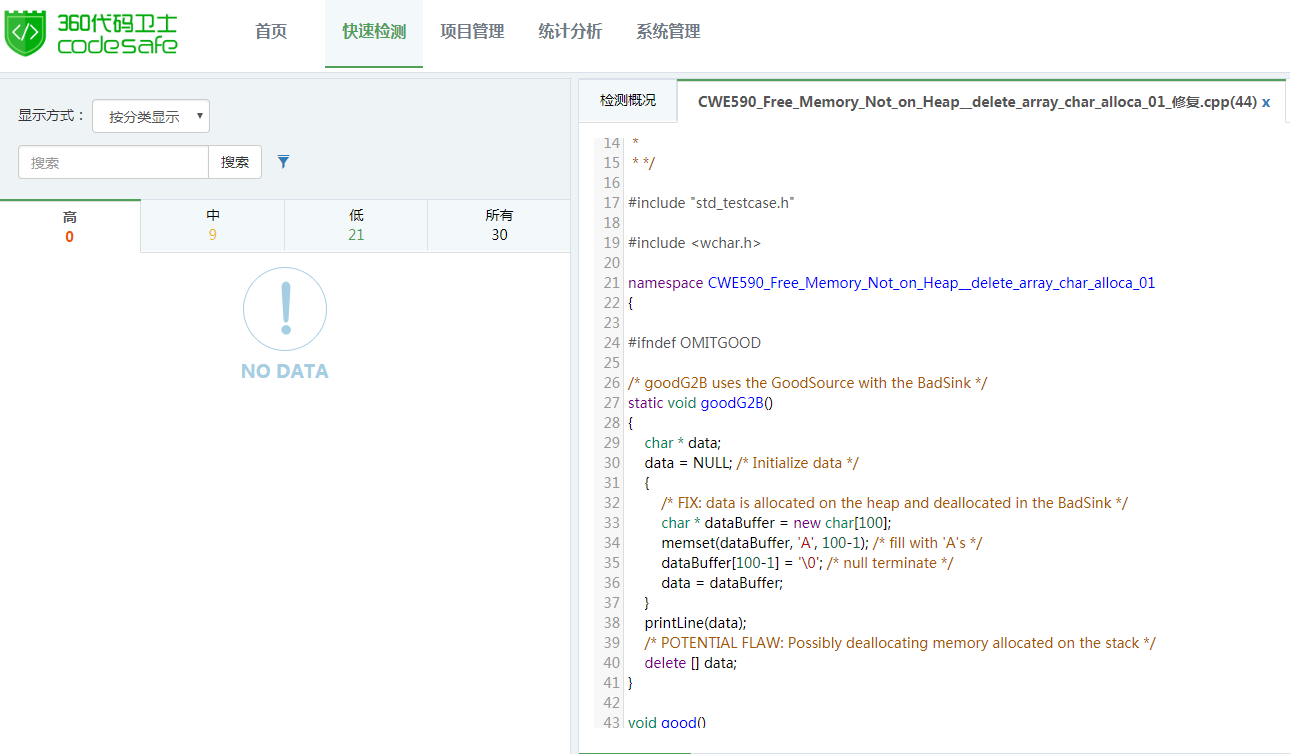Open the 统计分析 navigation item
The image size is (1290, 754).
click(x=570, y=32)
